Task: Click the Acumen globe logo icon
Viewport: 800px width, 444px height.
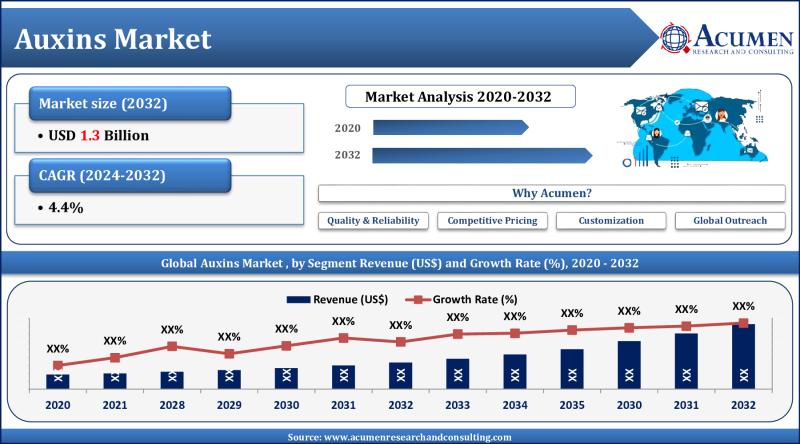Action: pos(677,37)
